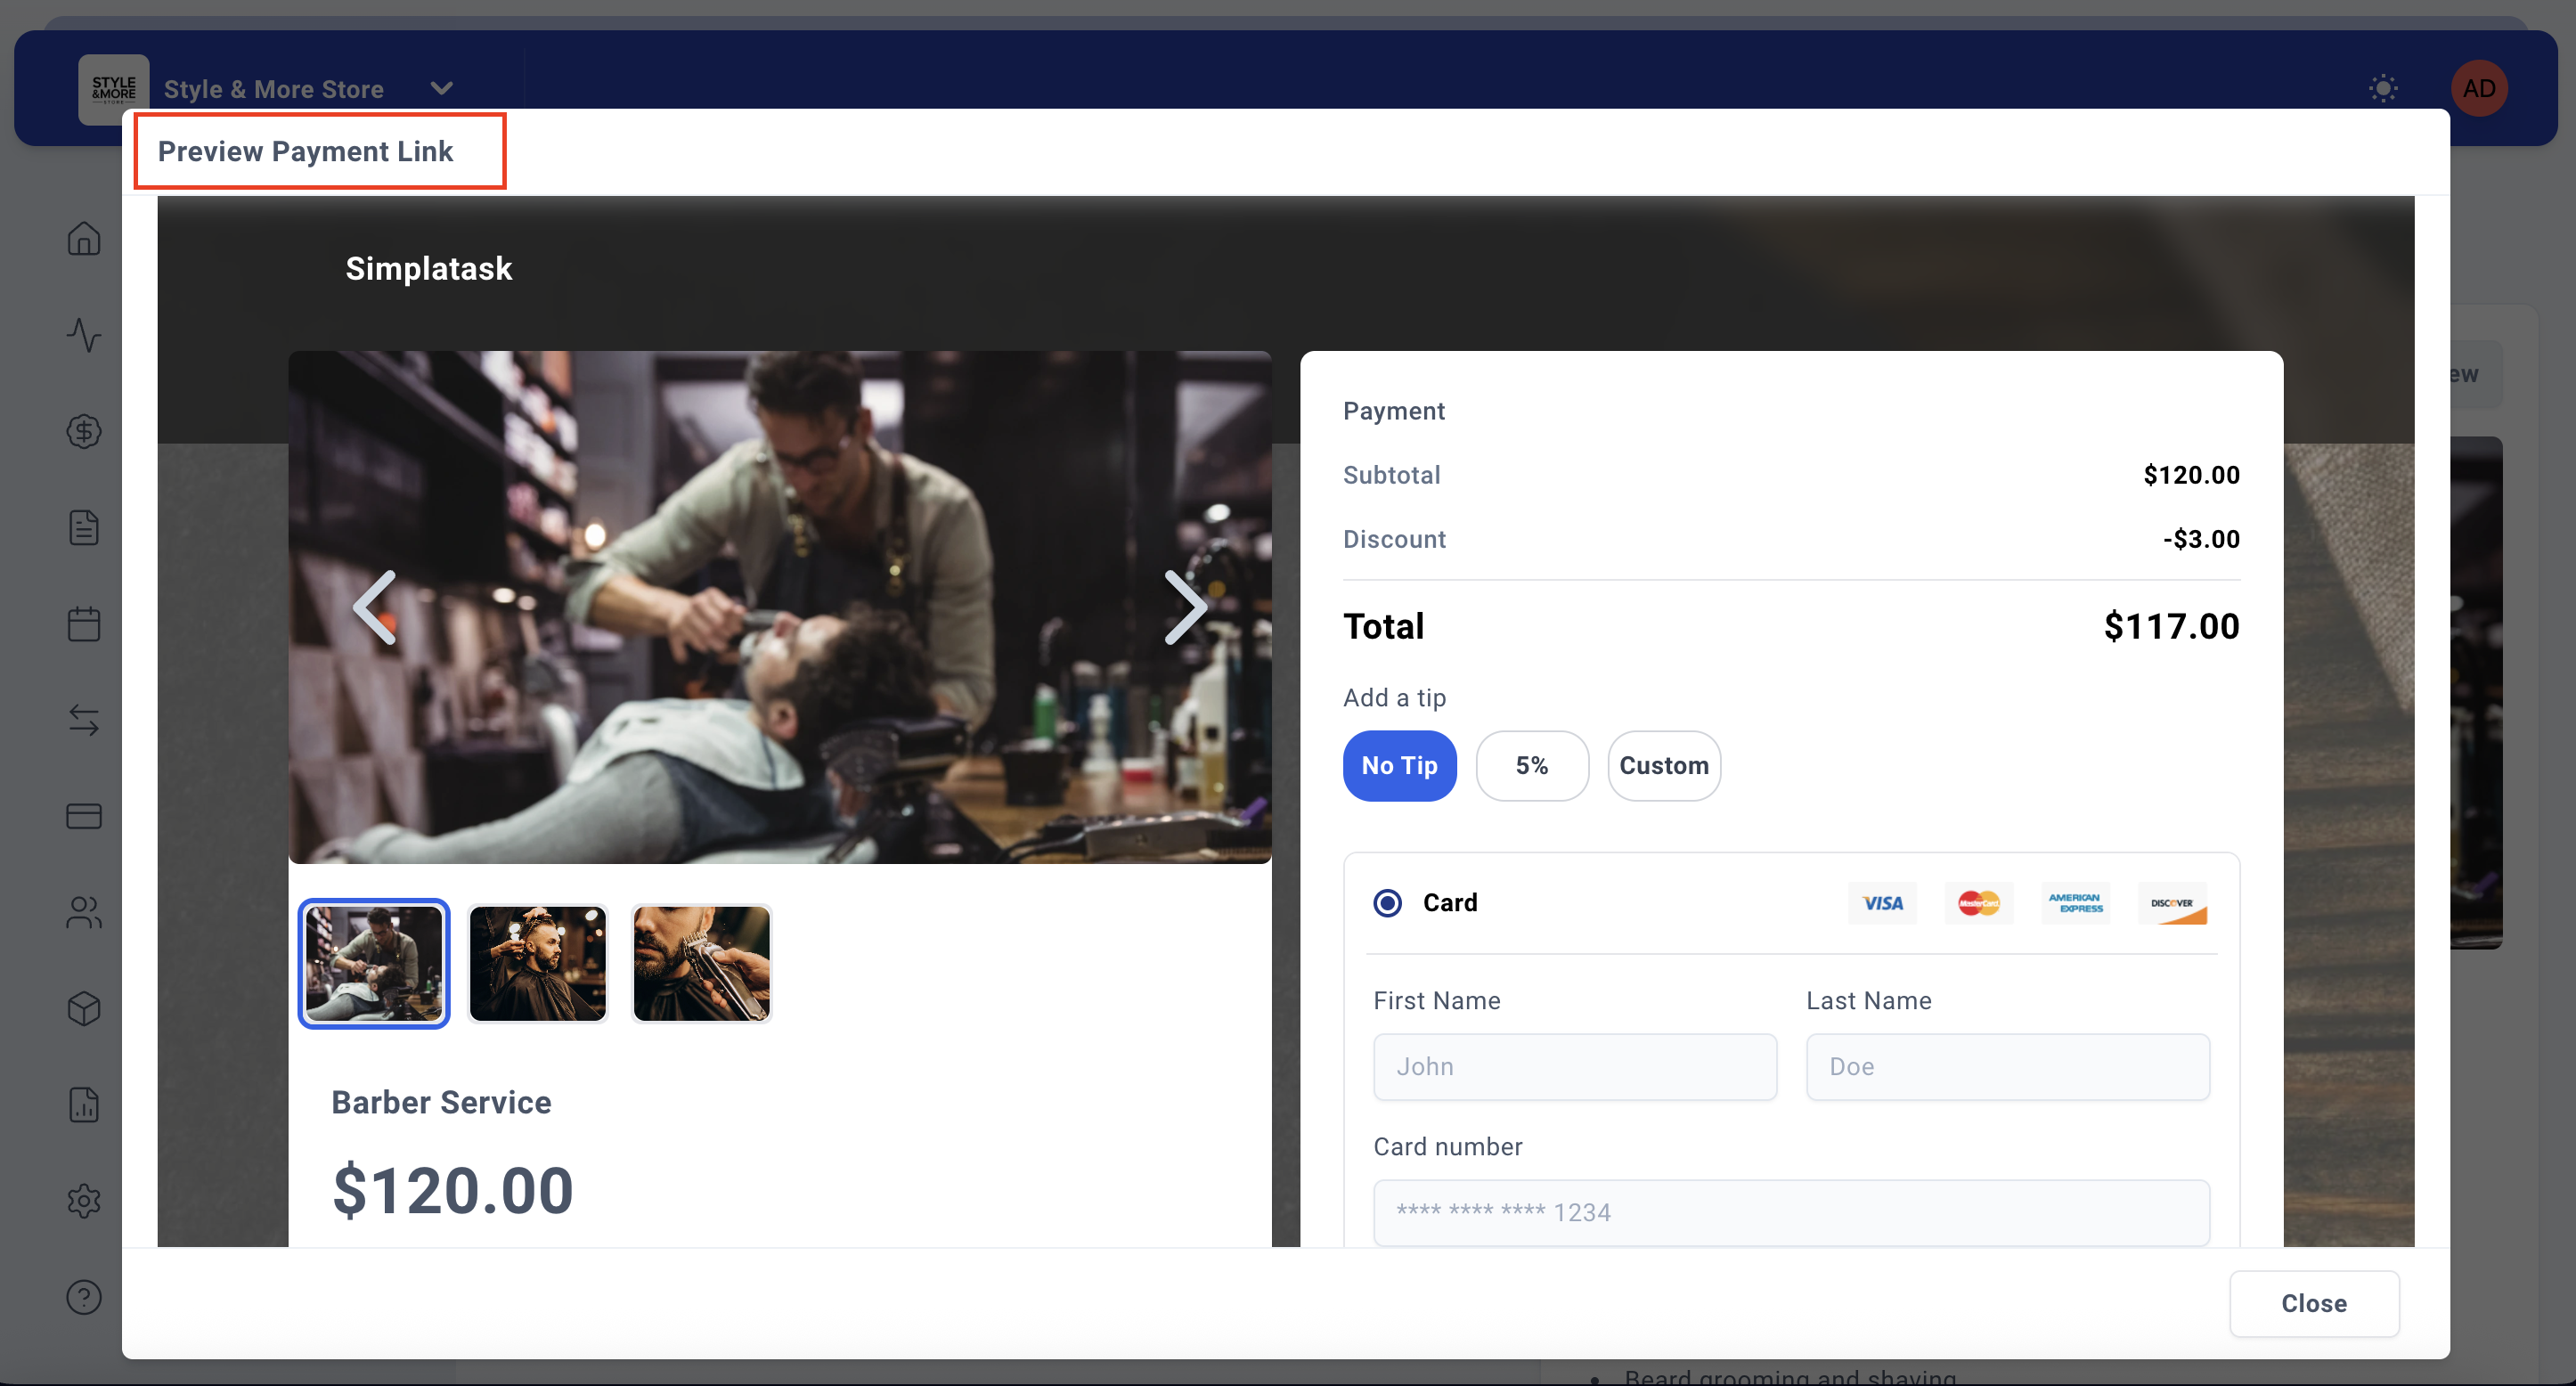Open the customers people icon
This screenshot has height=1386, width=2576.
pyautogui.click(x=84, y=912)
